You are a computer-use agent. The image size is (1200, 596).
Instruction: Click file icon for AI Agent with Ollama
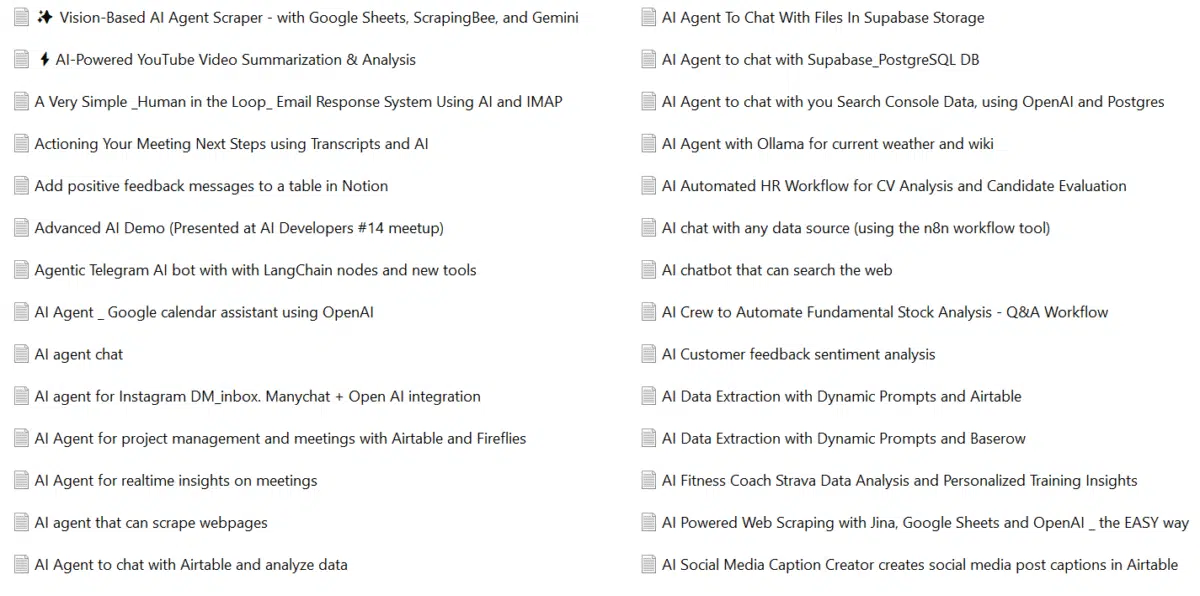(649, 144)
